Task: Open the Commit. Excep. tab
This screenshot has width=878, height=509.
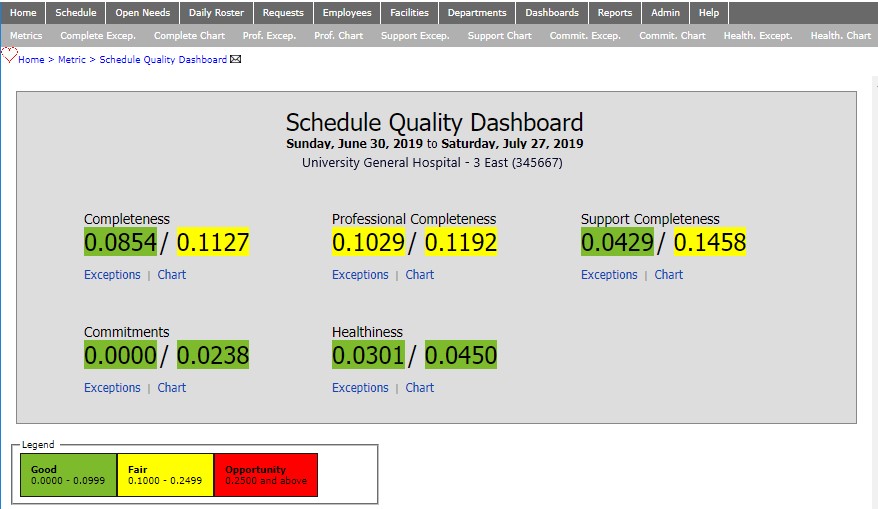Action: point(586,36)
